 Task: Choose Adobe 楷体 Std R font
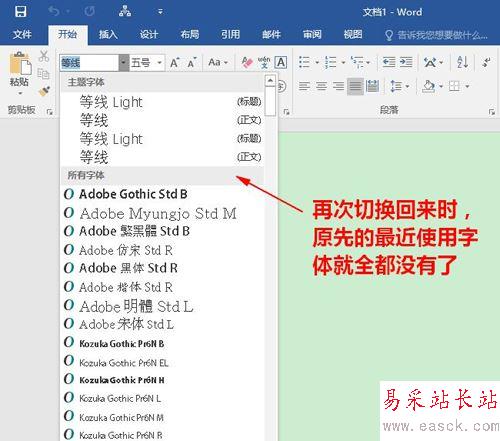click(162, 287)
